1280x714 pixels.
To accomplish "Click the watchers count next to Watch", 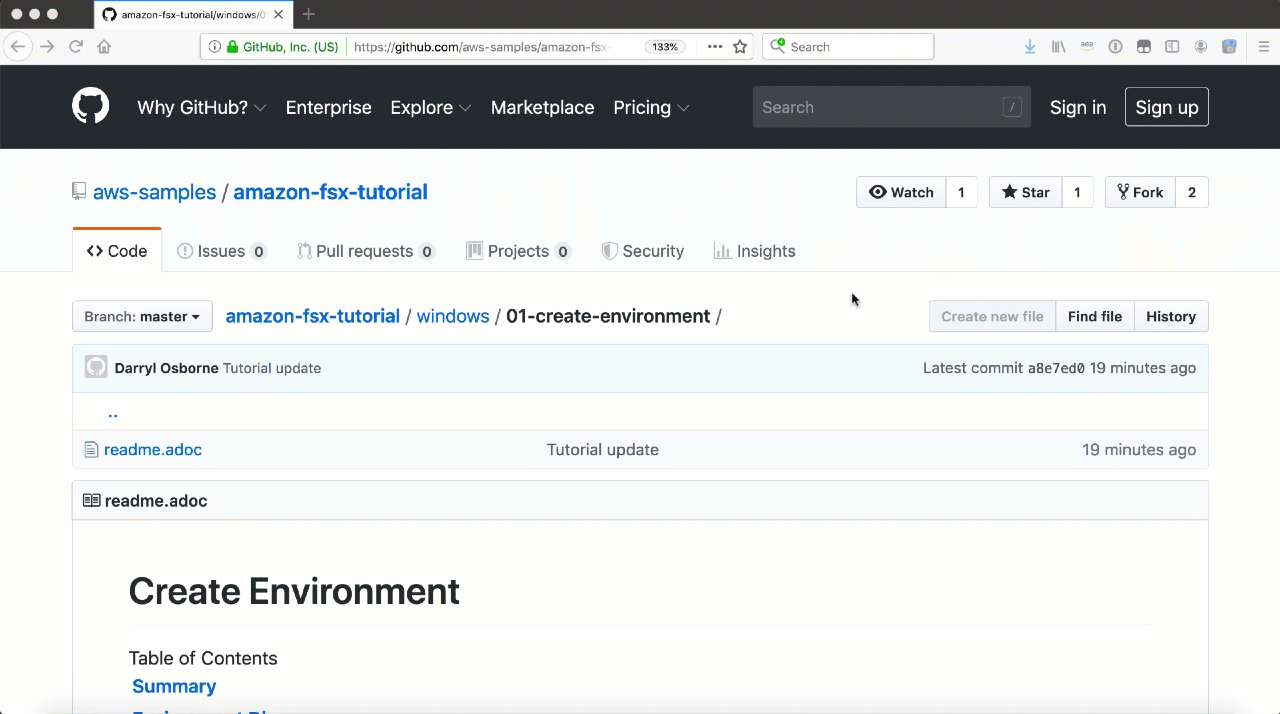I will pos(961,192).
